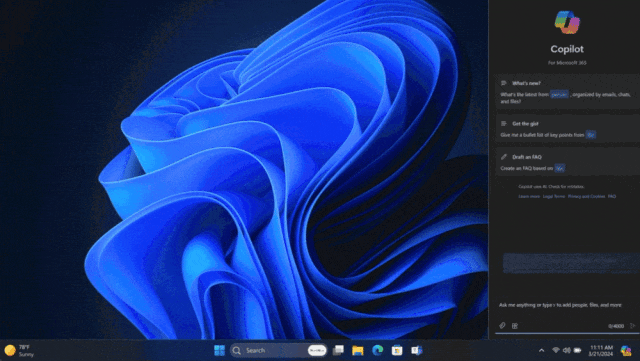Click the battery tray icon
The width and height of the screenshot is (640, 361).
click(x=578, y=350)
